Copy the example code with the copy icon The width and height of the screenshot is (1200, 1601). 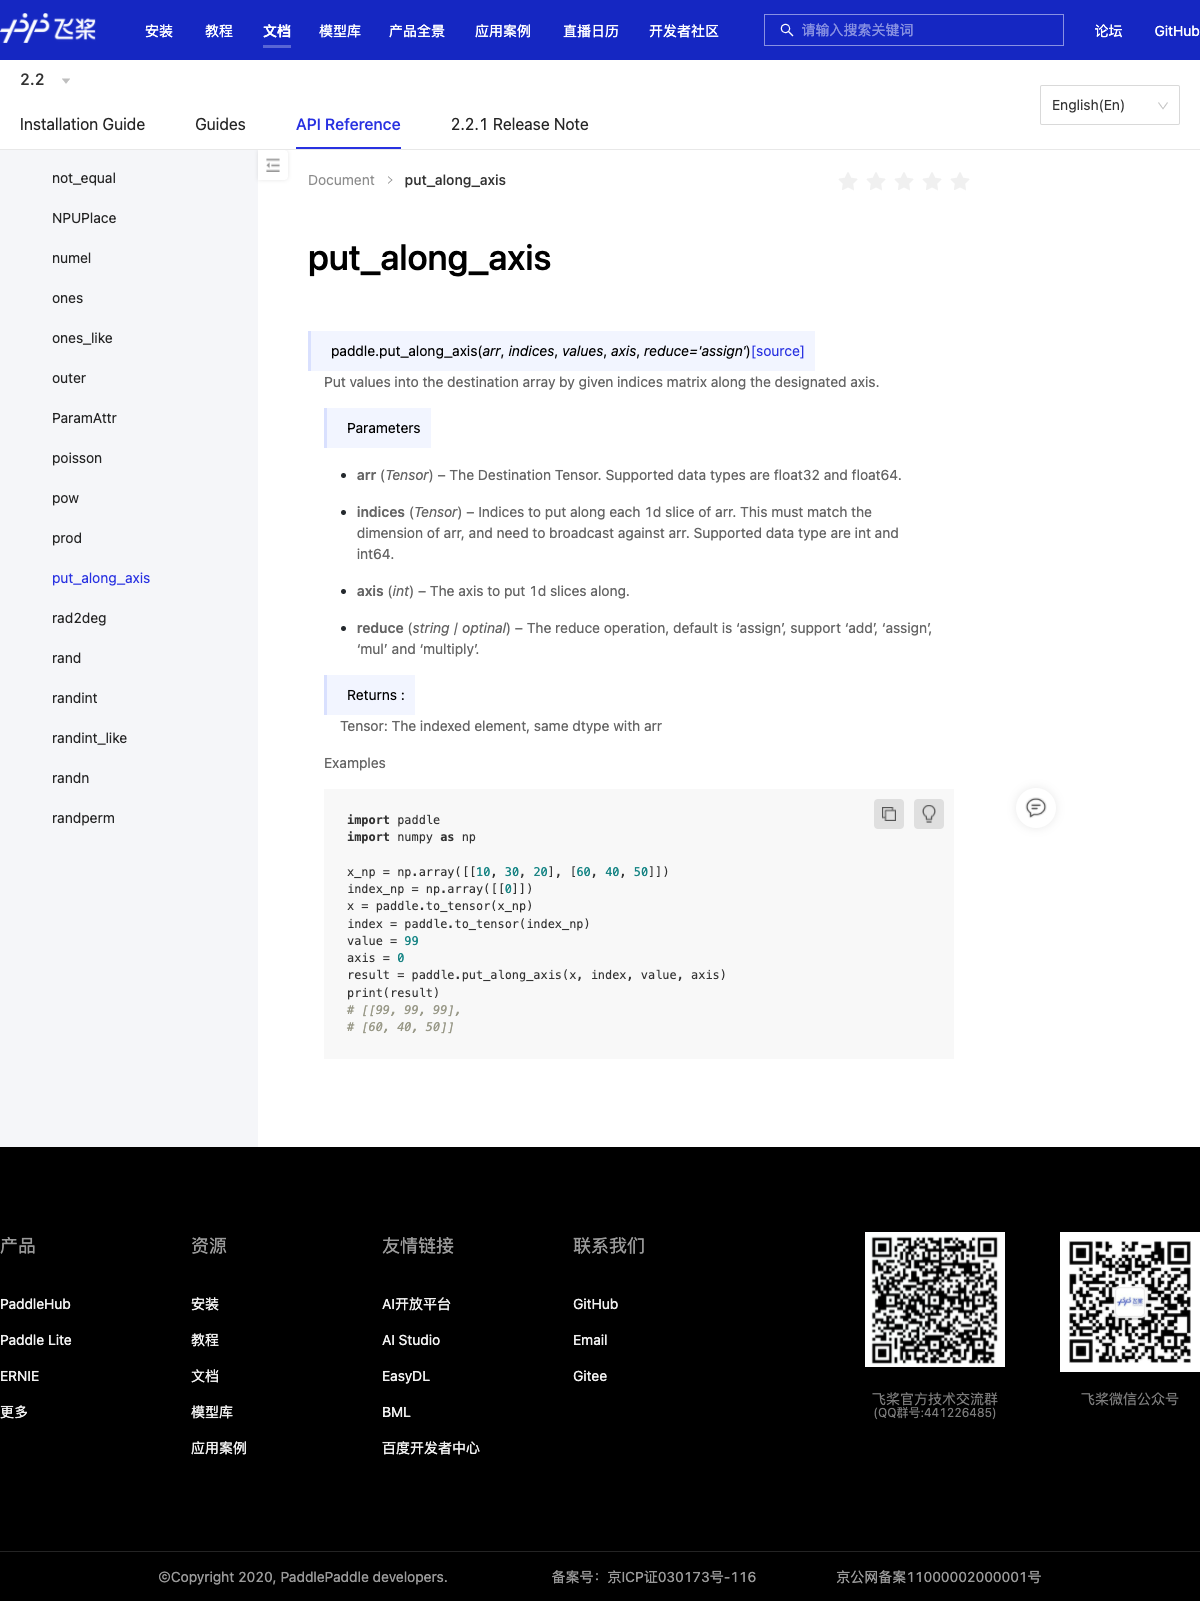tap(889, 814)
